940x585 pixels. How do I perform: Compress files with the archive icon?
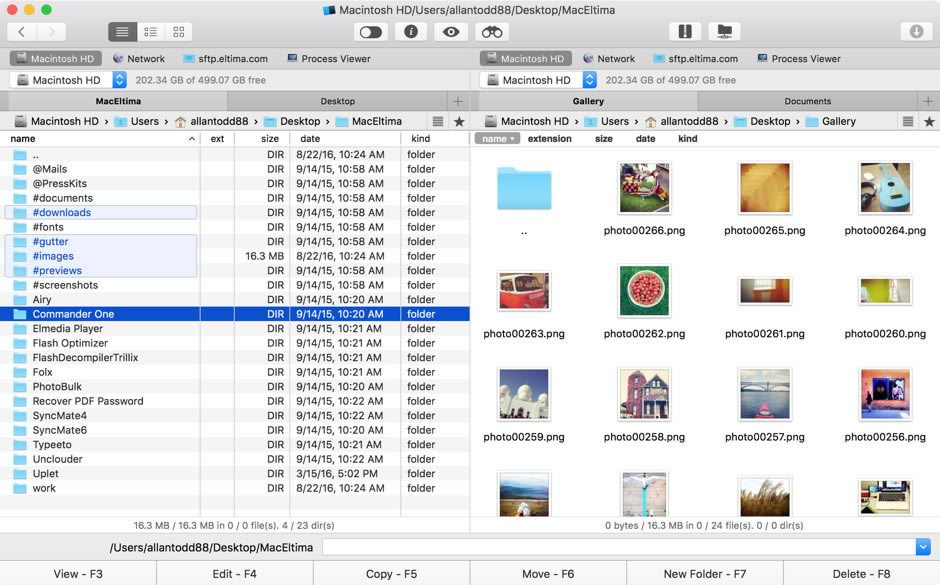[685, 31]
